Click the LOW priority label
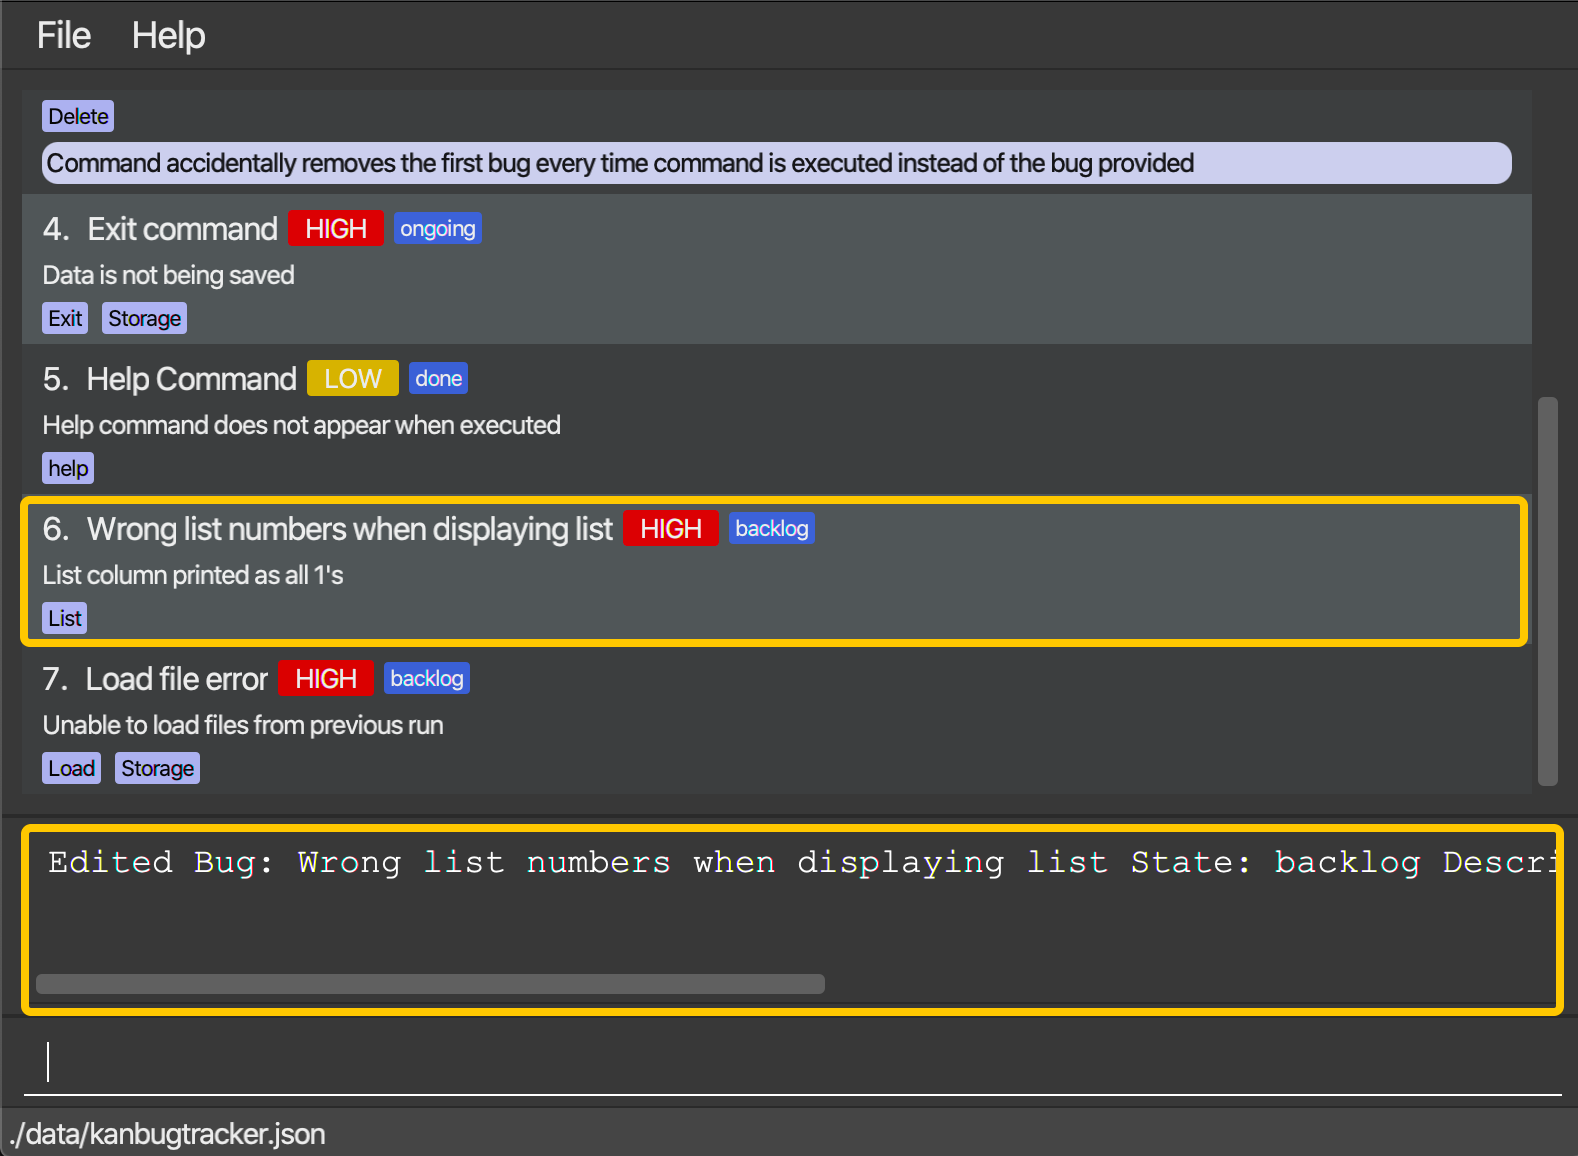This screenshot has height=1156, width=1578. coord(353,379)
